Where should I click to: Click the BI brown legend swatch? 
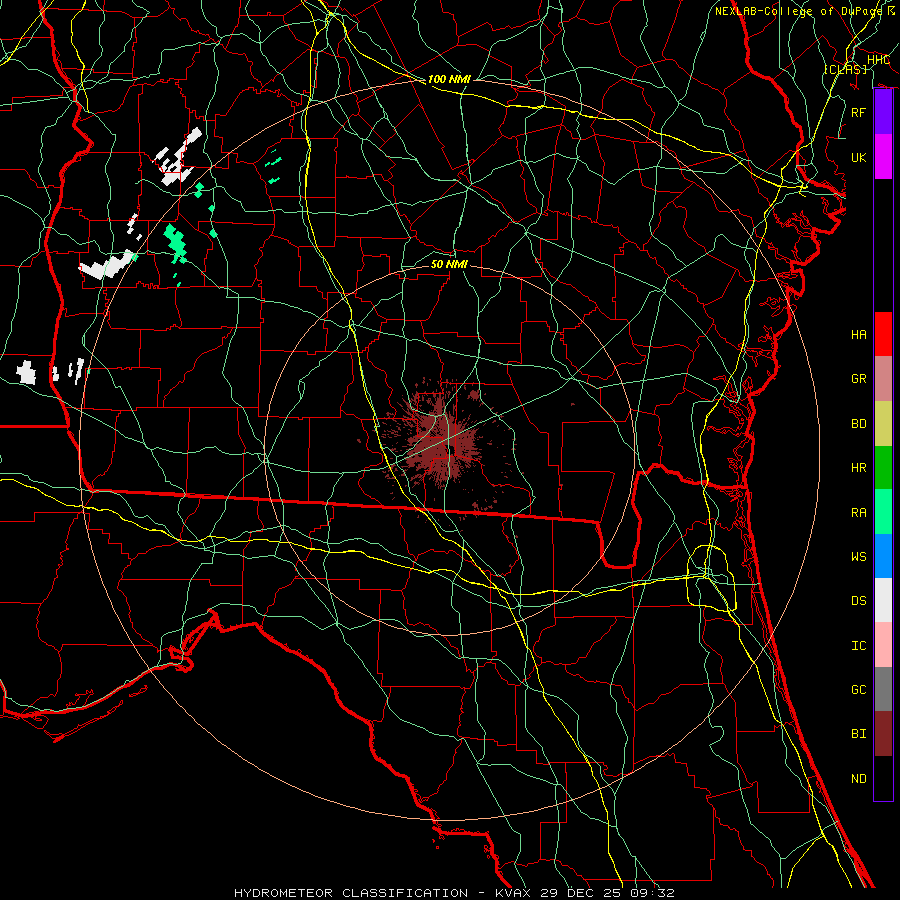883,734
